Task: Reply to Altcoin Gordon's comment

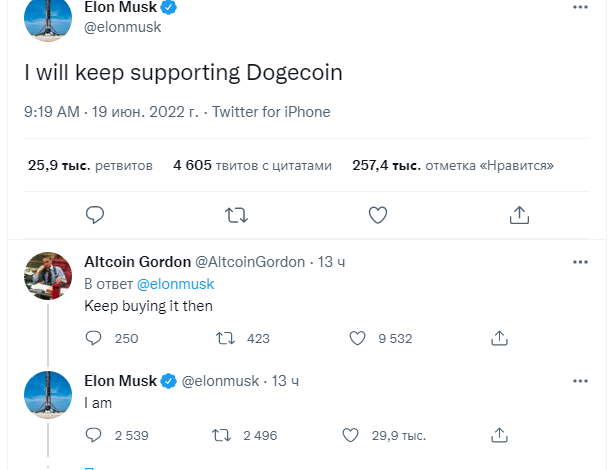Action: [x=94, y=339]
